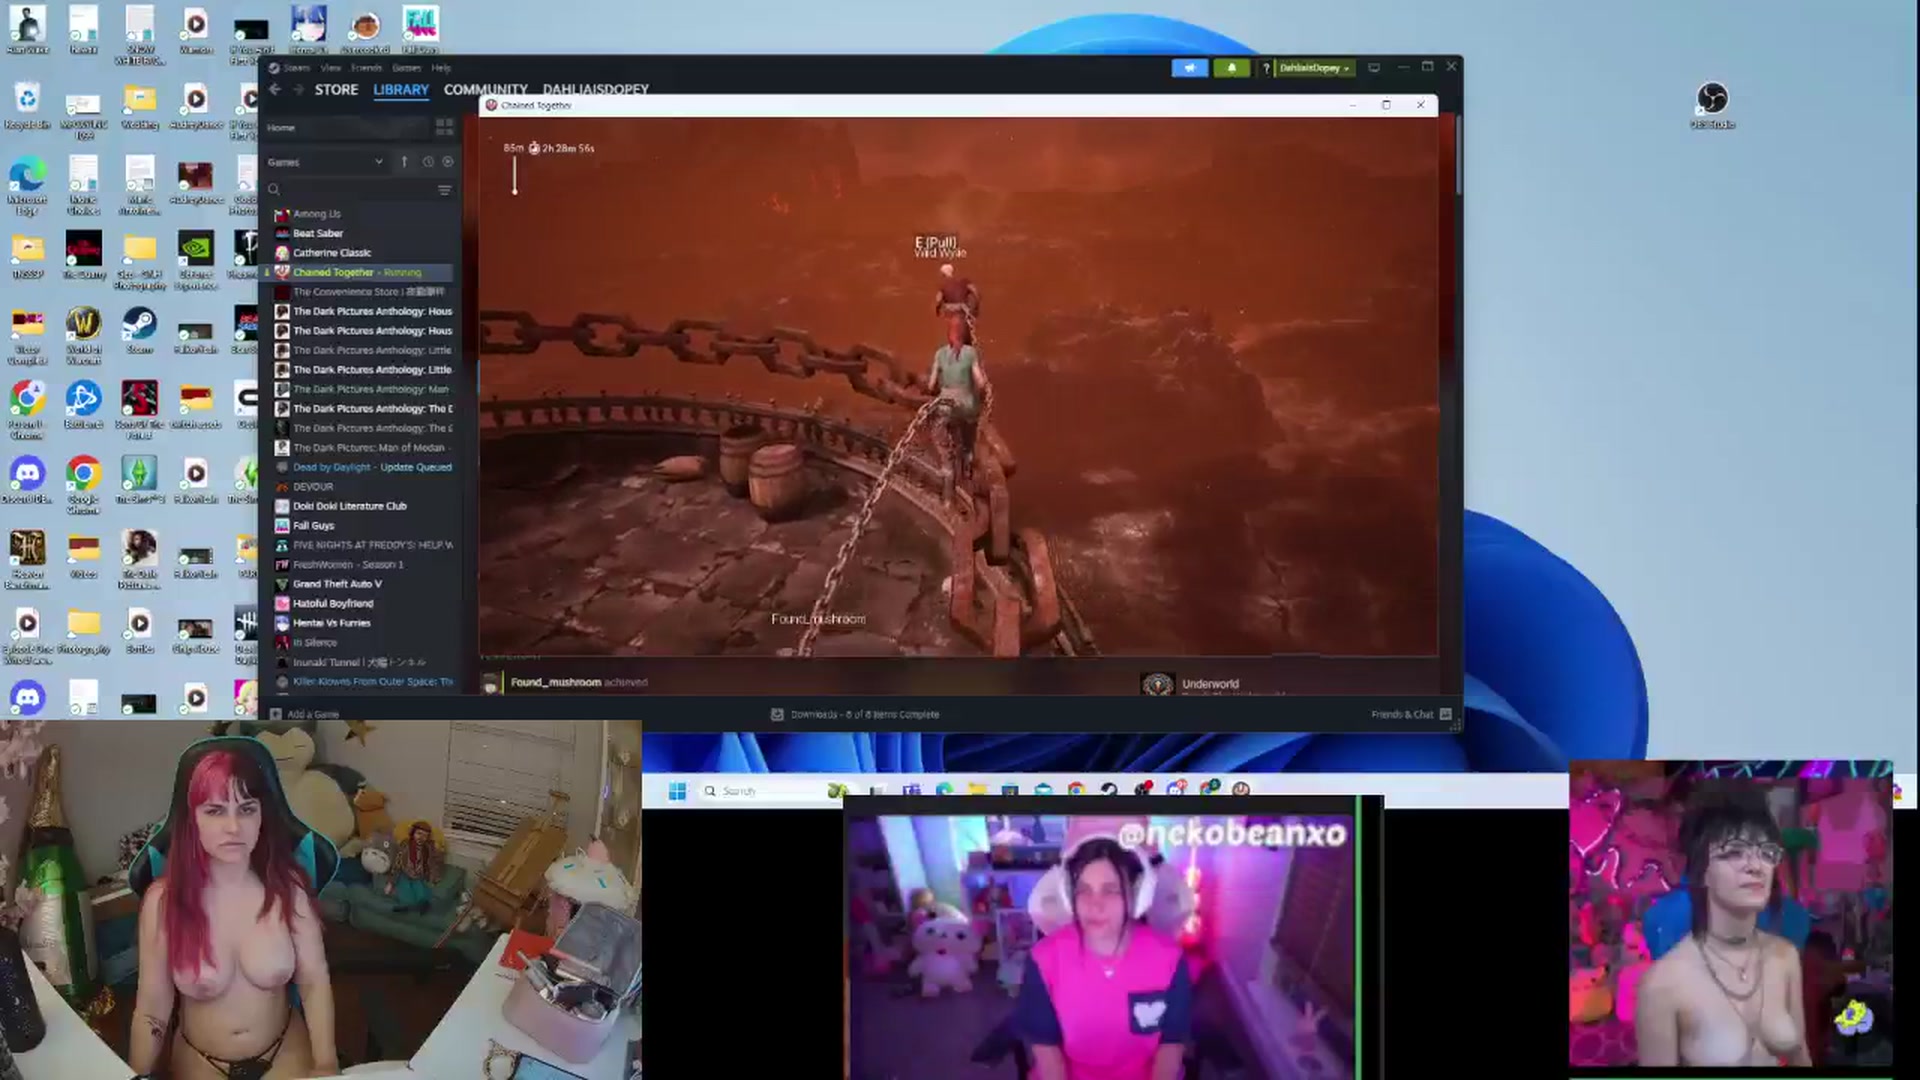Viewport: 1920px width, 1080px height.
Task: Open the View menu in Steam
Action: tap(330, 68)
